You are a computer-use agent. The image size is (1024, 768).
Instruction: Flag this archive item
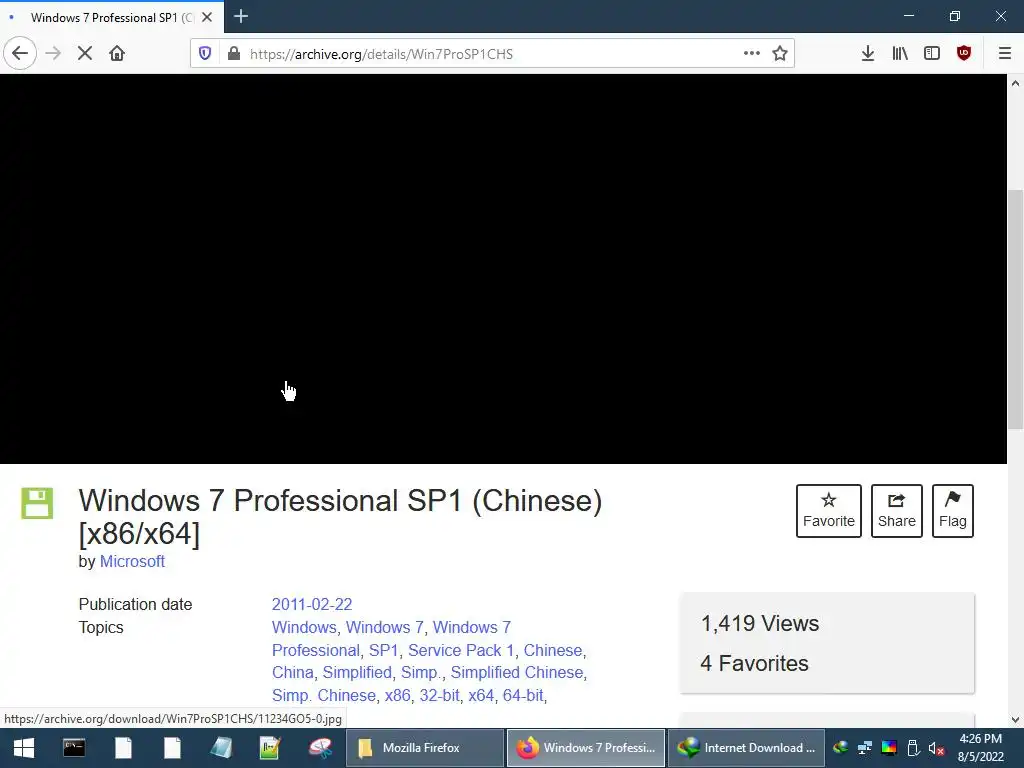point(953,511)
